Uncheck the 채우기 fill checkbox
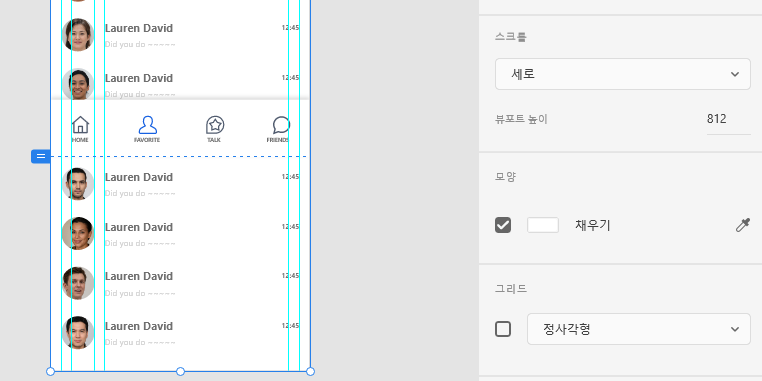Image resolution: width=762 pixels, height=381 pixels. point(503,225)
